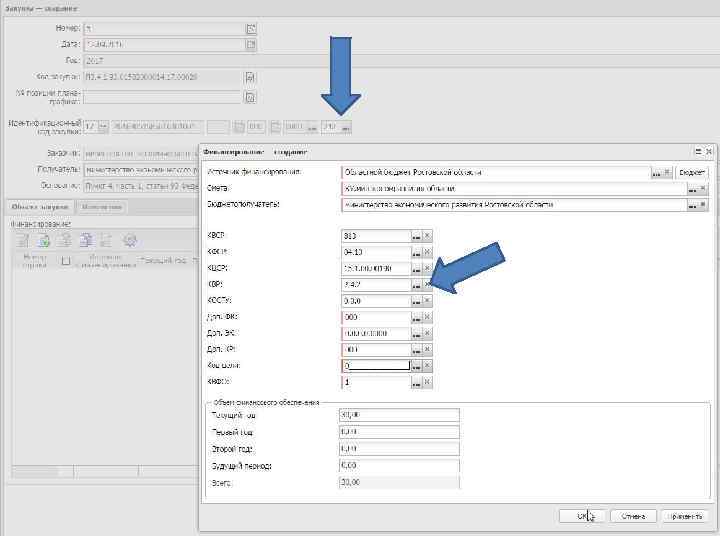Confirm the financing dialog with OK button
The height and width of the screenshot is (540, 720).
tap(583, 516)
